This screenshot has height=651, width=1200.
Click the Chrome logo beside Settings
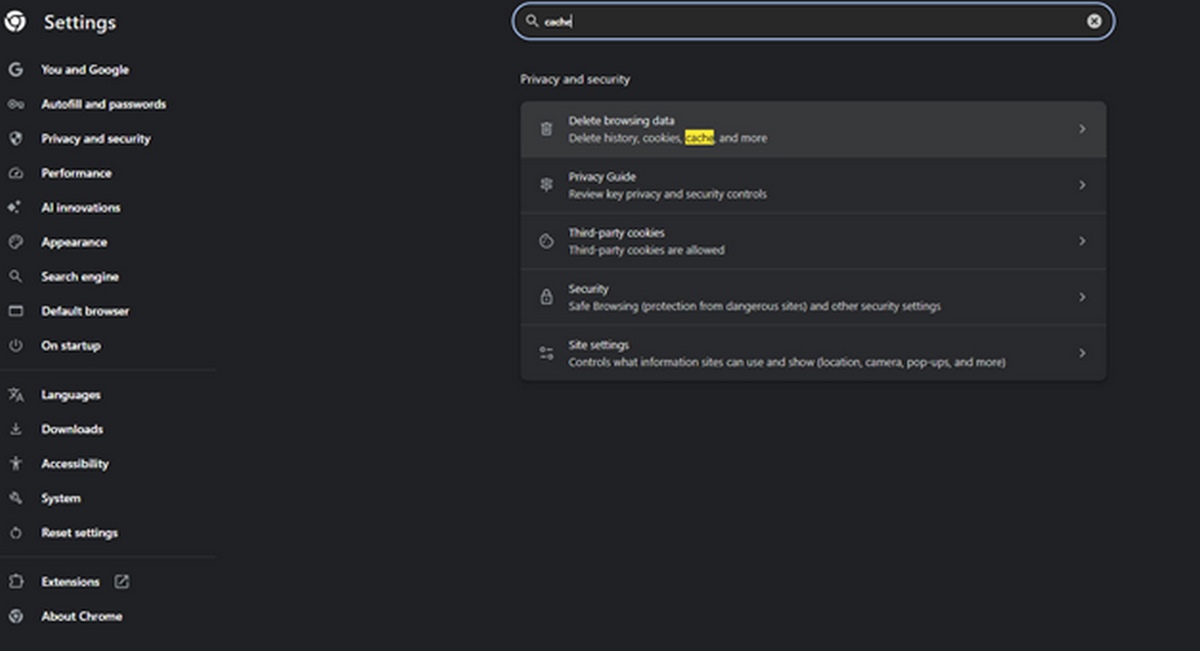tap(15, 21)
